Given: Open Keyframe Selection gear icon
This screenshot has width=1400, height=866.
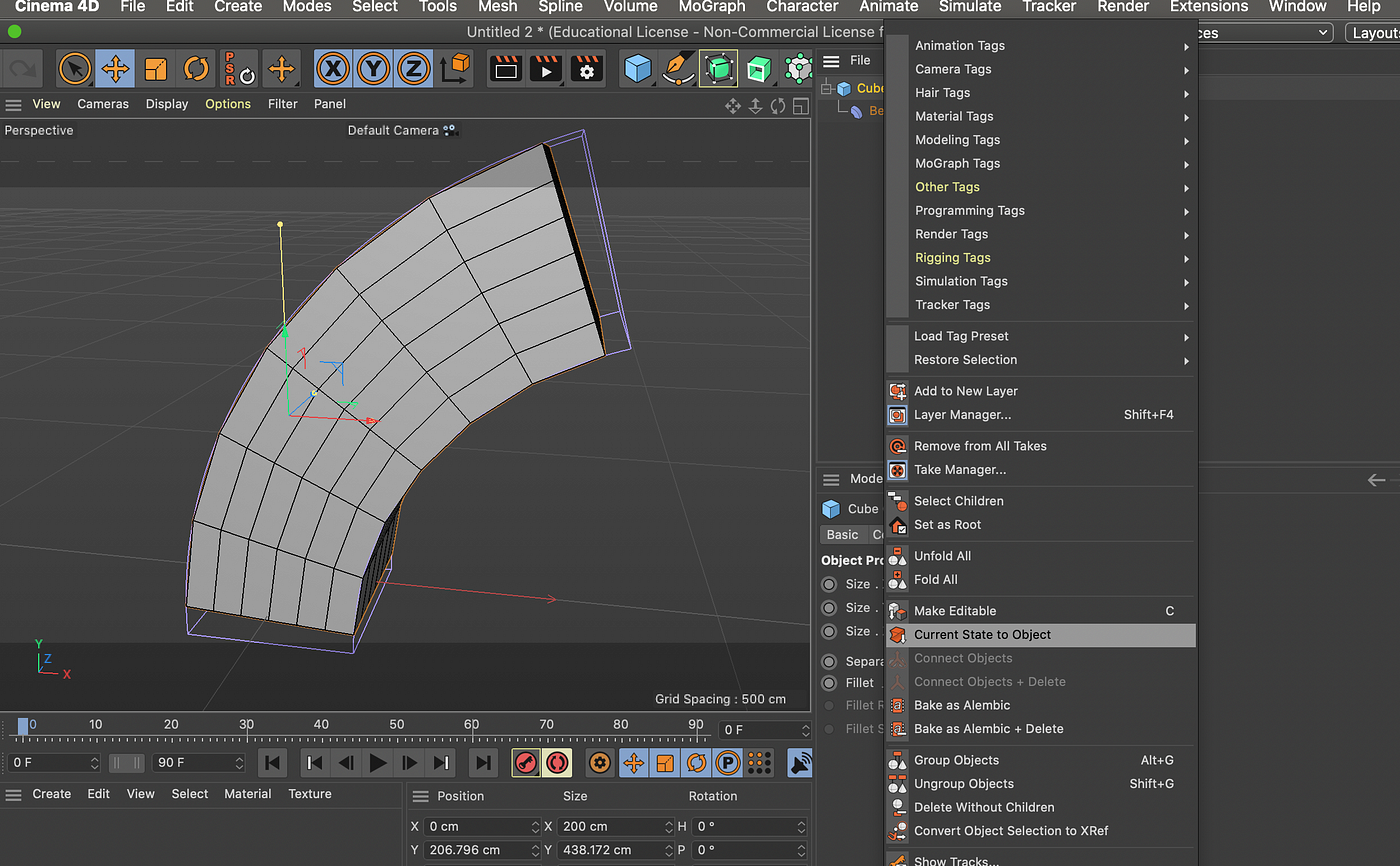Looking at the screenshot, I should point(600,763).
